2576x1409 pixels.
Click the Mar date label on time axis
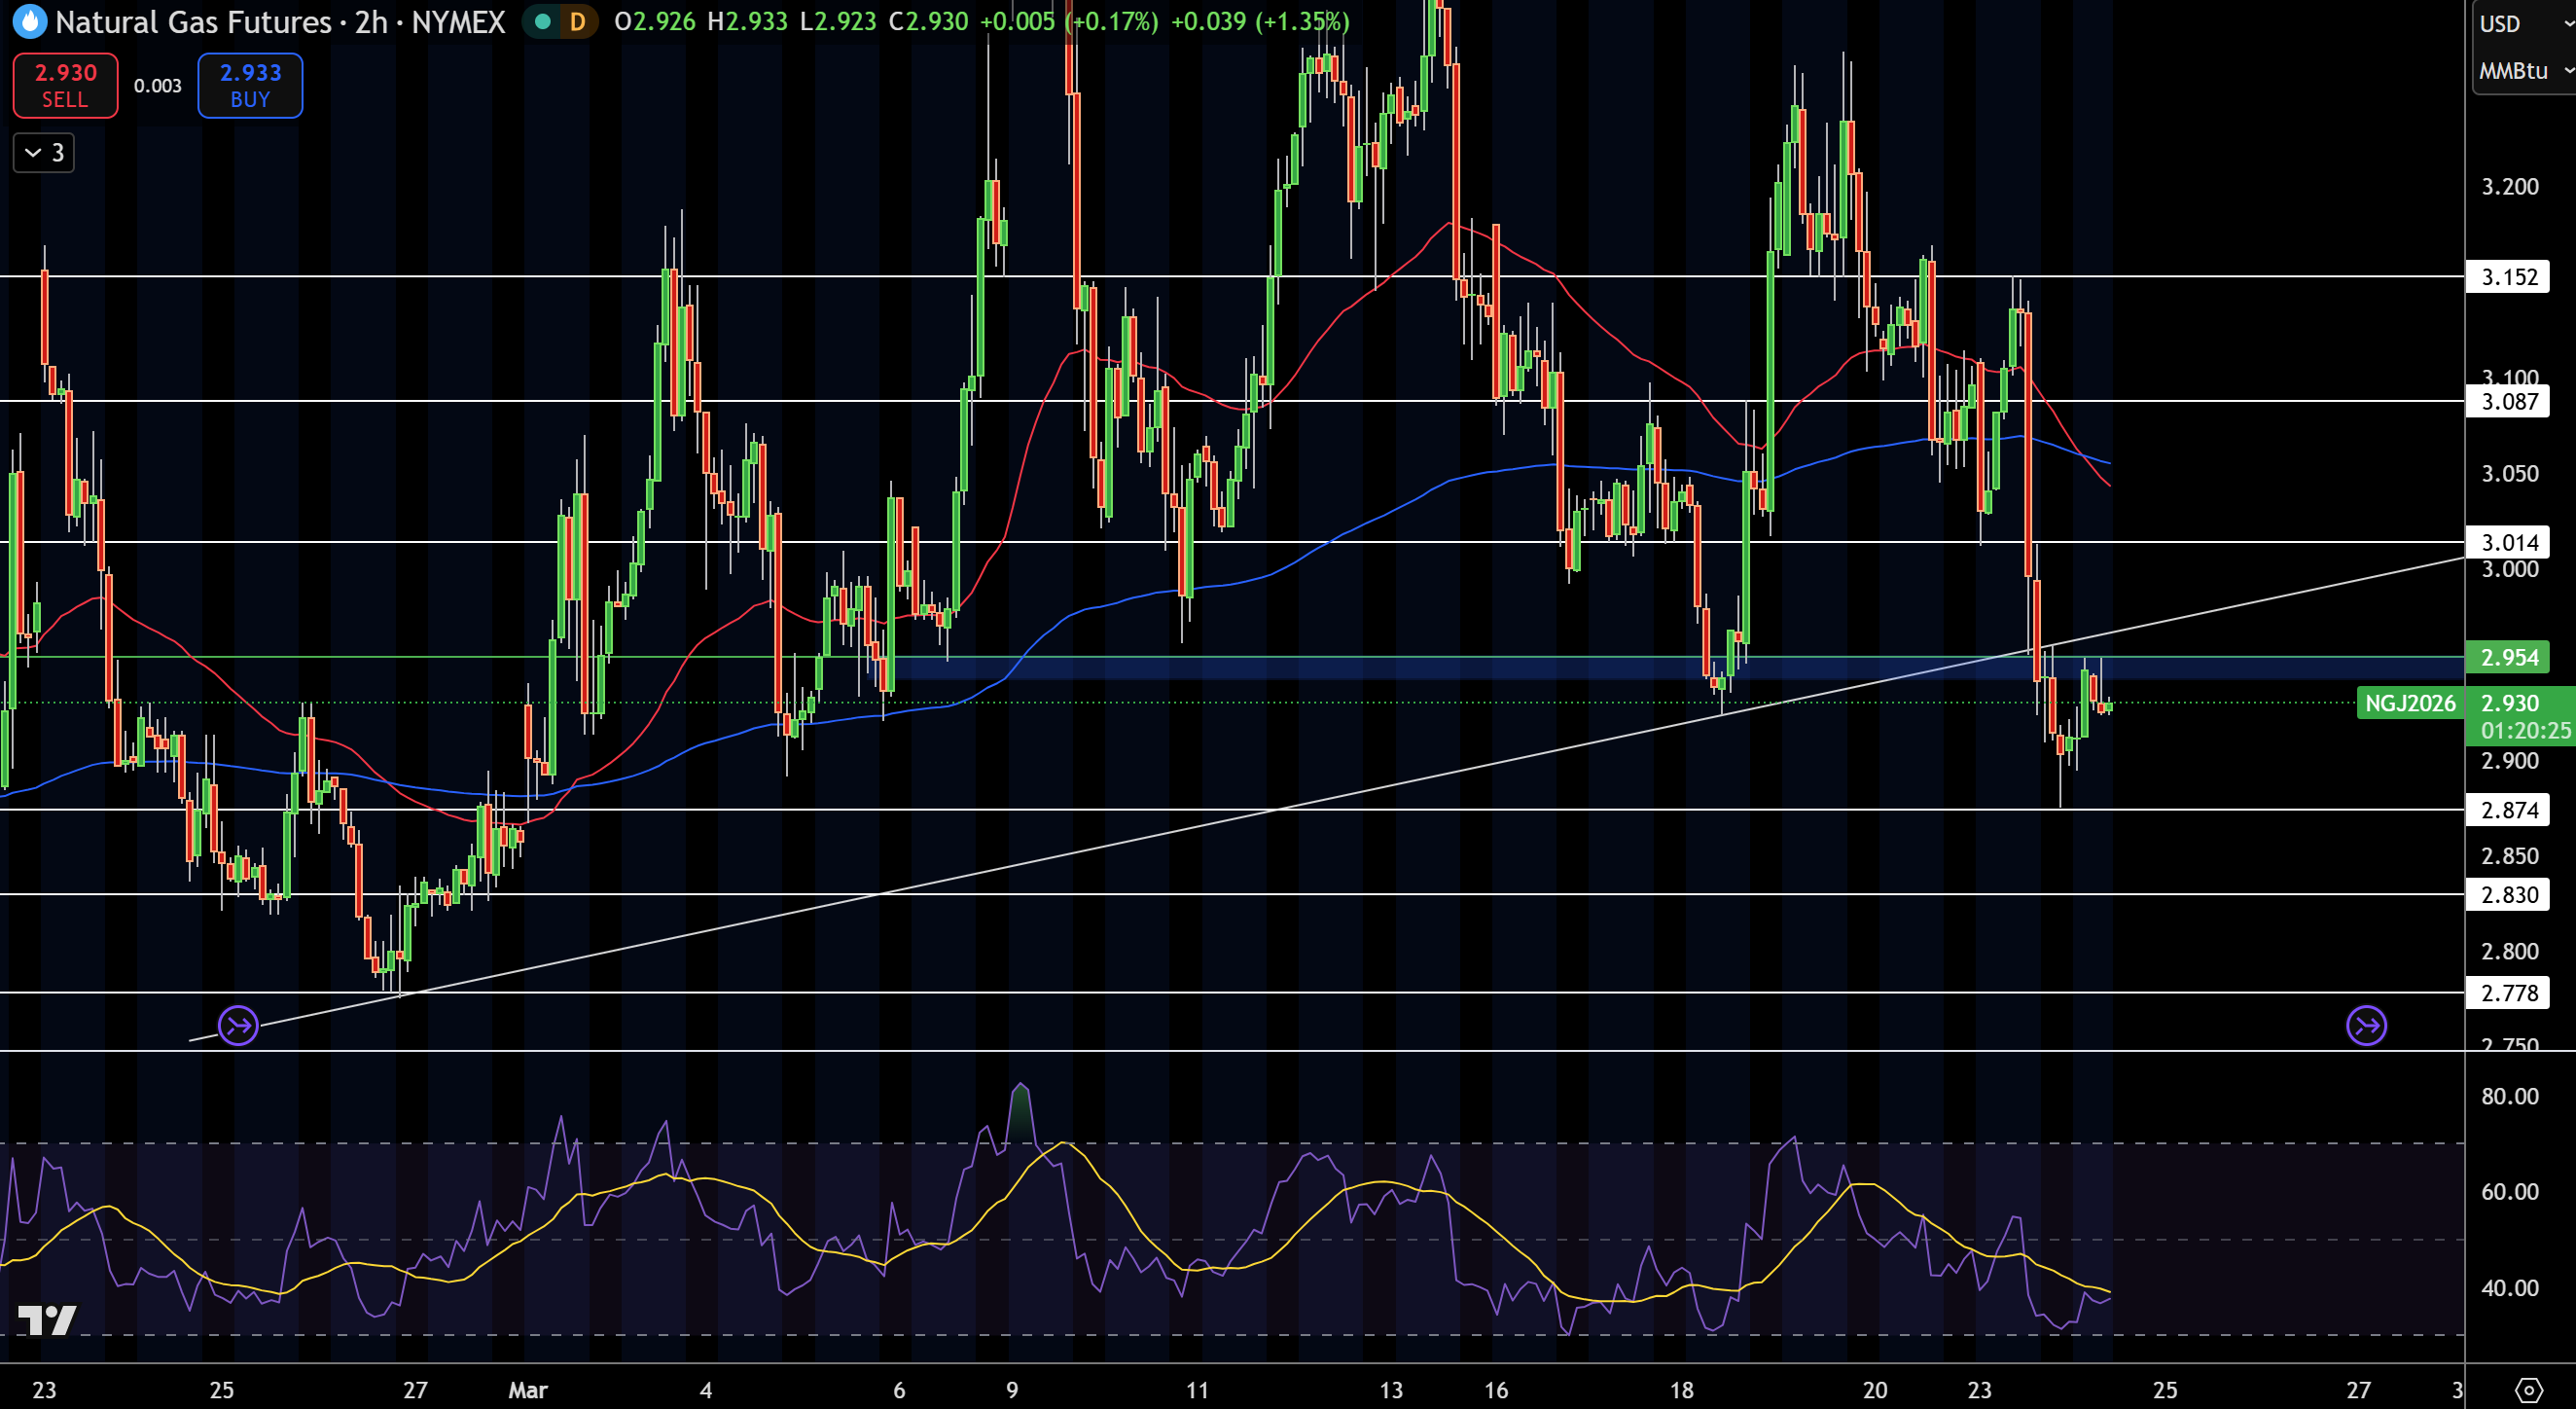click(528, 1390)
